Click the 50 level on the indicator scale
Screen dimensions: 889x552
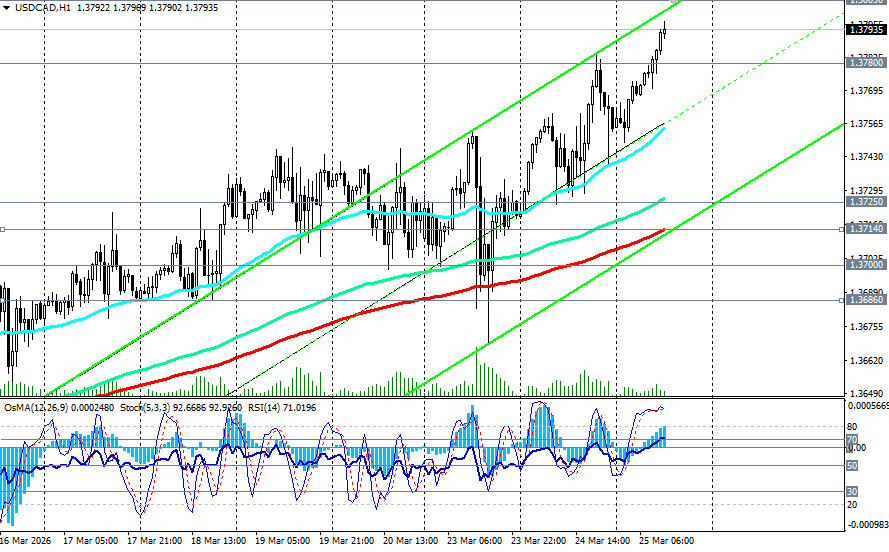(852, 466)
